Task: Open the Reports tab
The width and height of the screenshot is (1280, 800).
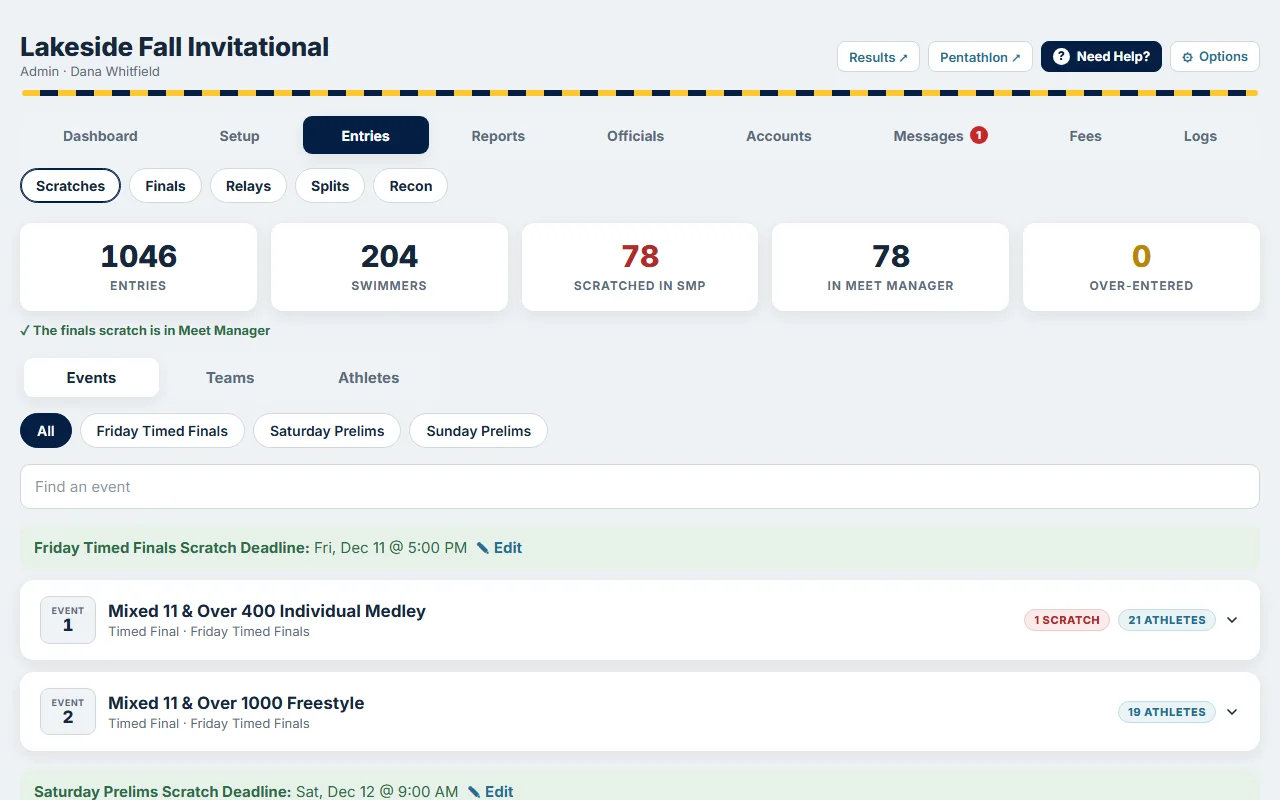Action: [x=498, y=136]
